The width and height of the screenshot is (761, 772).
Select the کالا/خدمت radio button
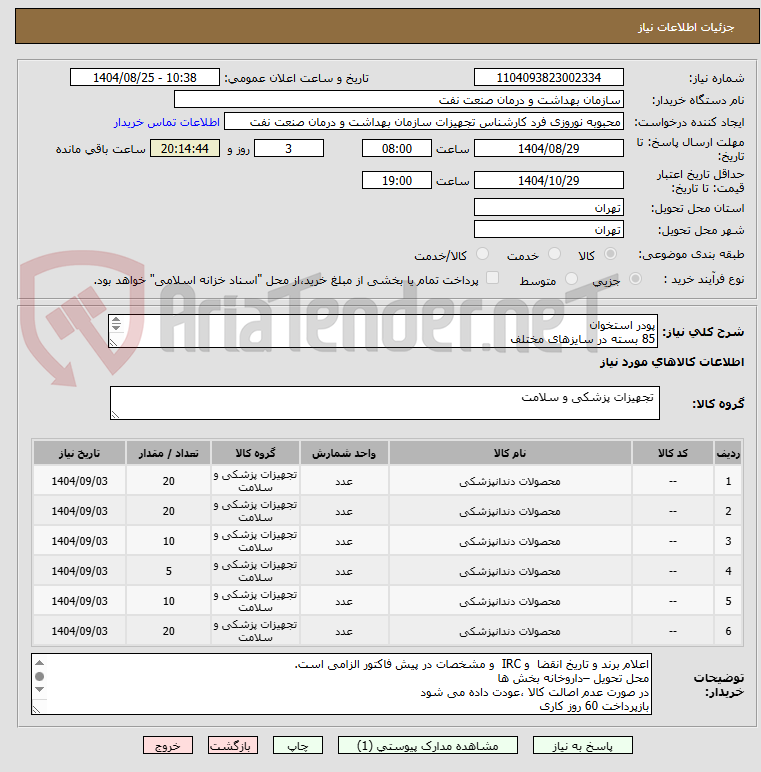(482, 254)
